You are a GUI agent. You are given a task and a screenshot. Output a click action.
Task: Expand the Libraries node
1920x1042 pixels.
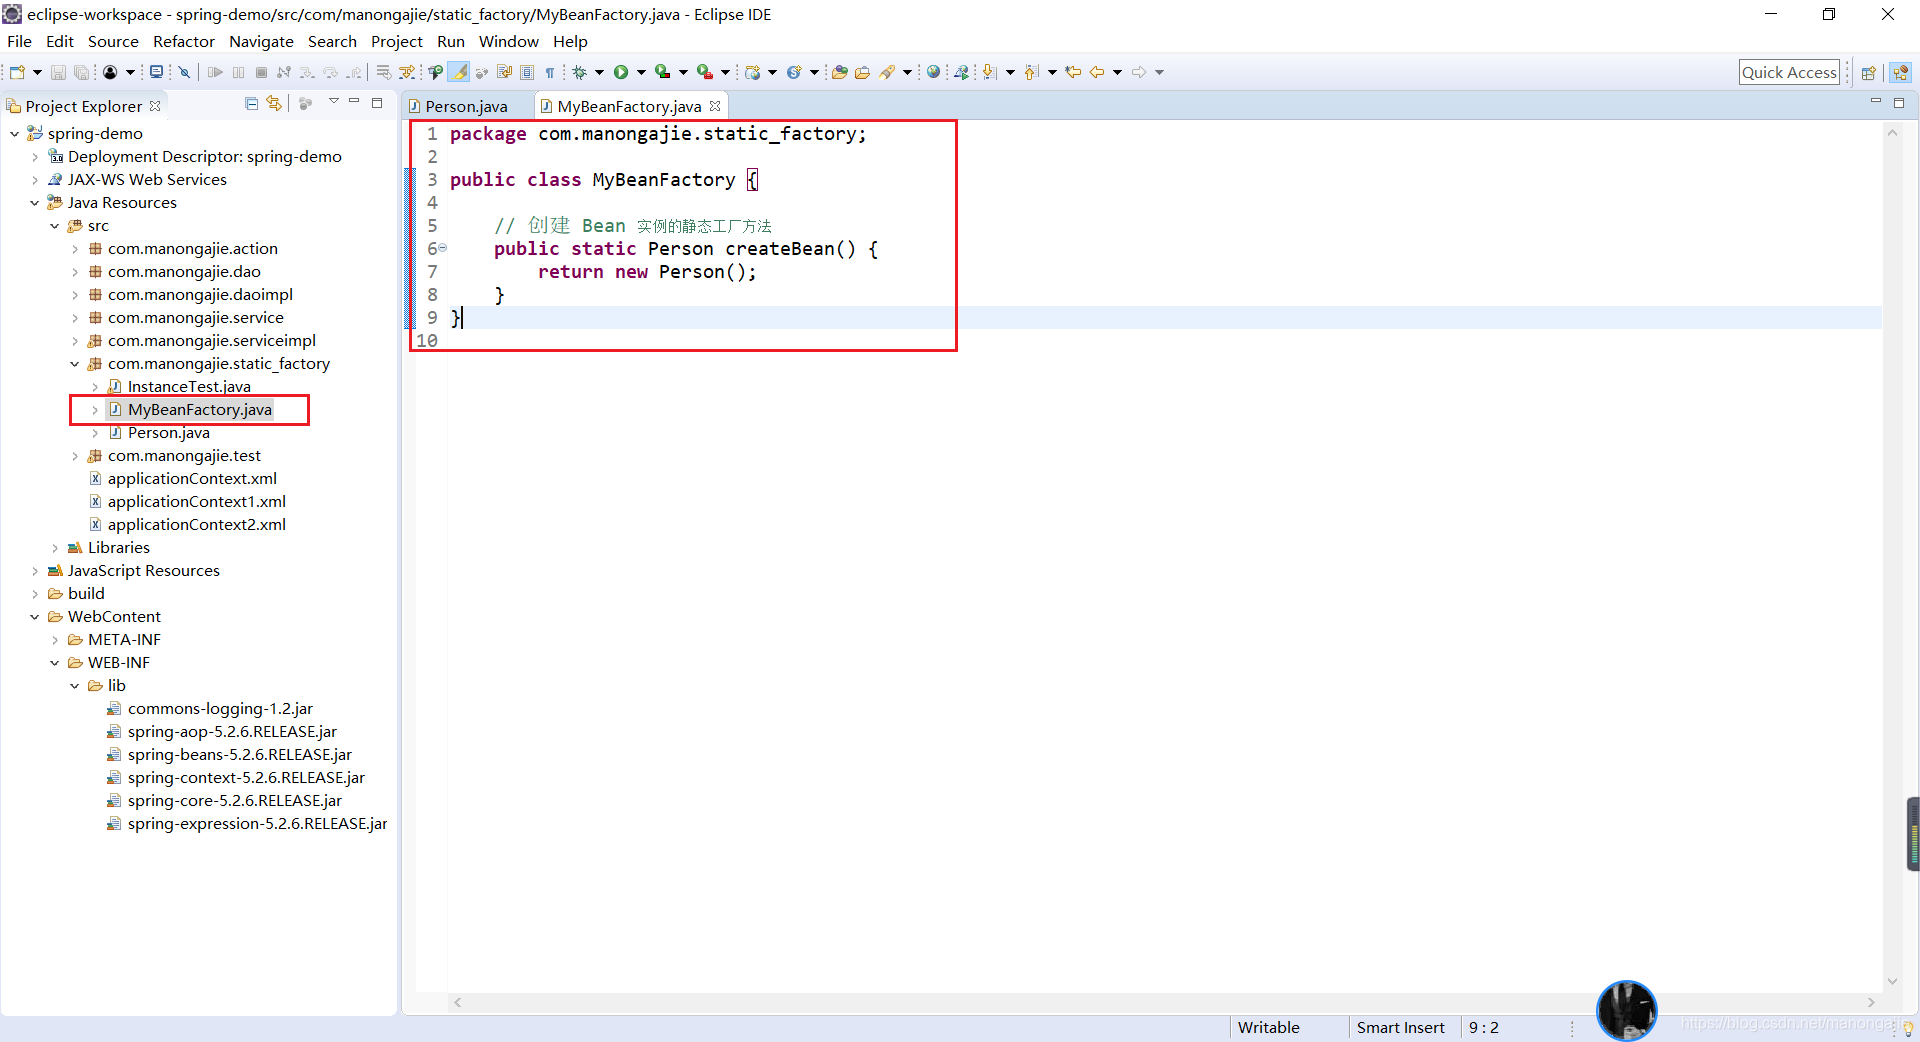(x=54, y=548)
